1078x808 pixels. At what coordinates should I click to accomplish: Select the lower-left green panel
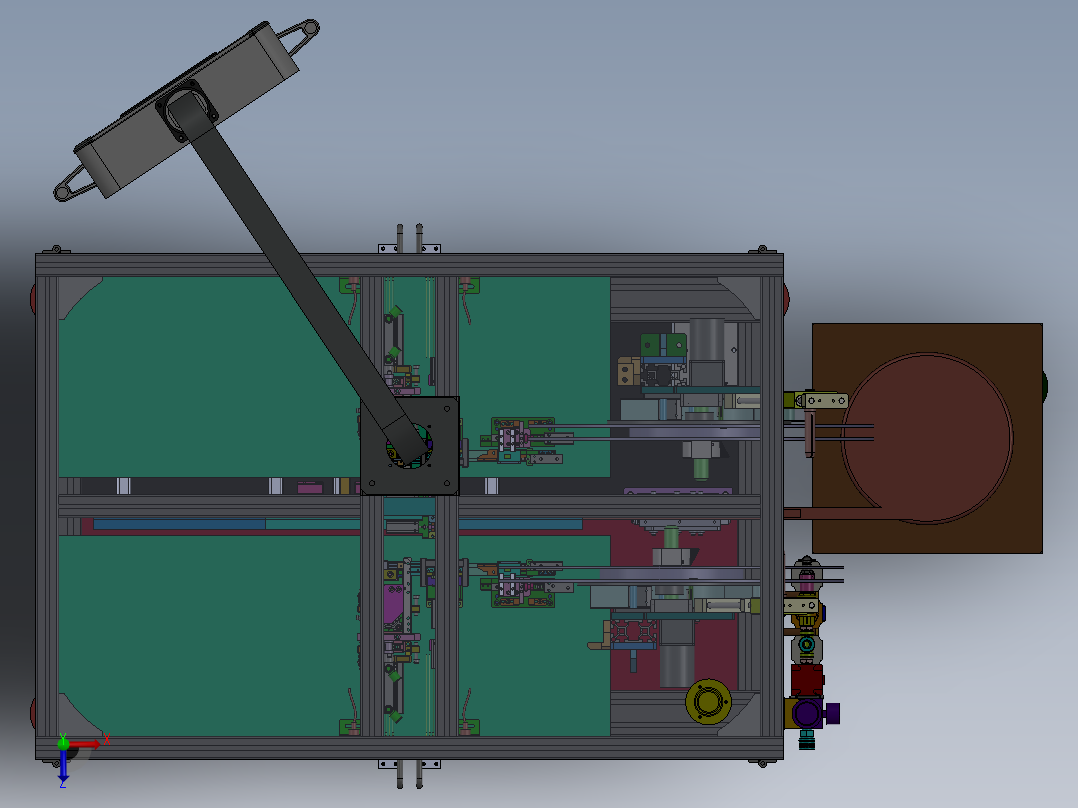tap(206, 636)
